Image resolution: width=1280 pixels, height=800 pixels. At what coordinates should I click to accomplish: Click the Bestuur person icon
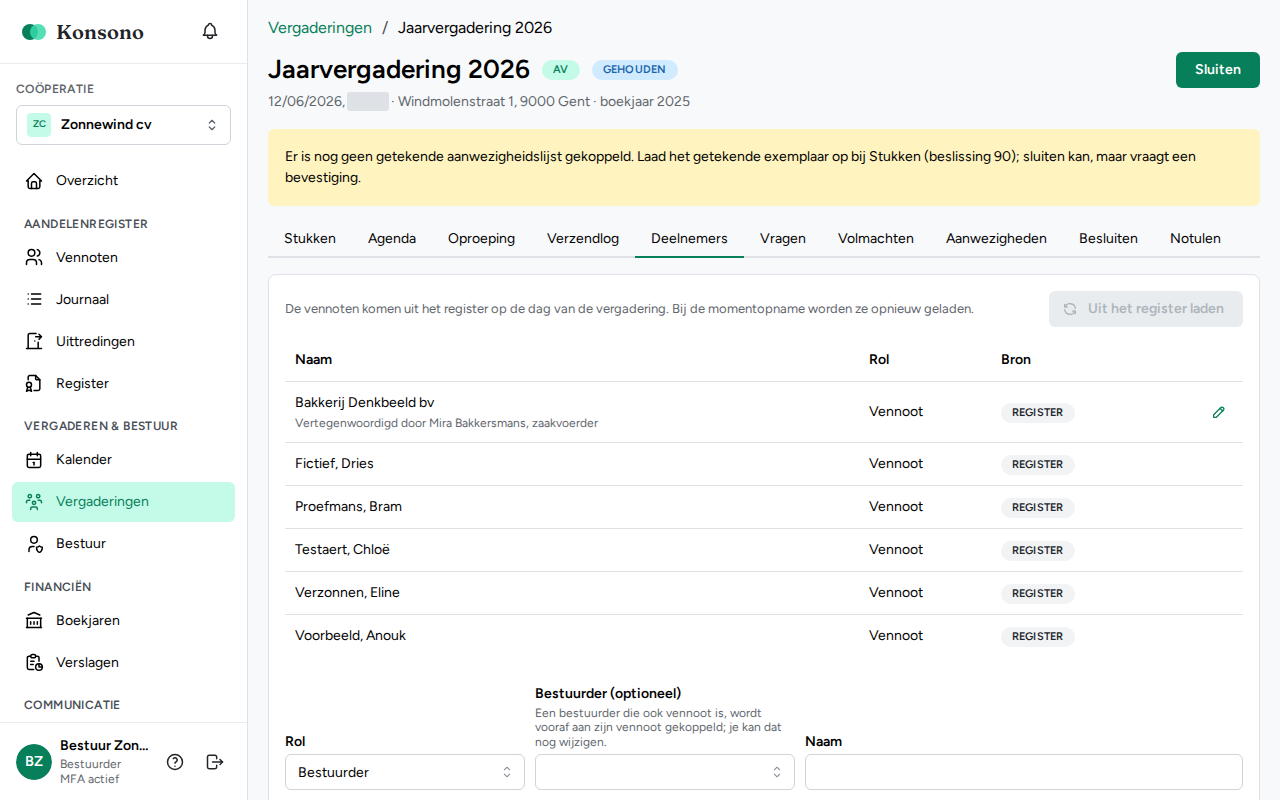34,544
